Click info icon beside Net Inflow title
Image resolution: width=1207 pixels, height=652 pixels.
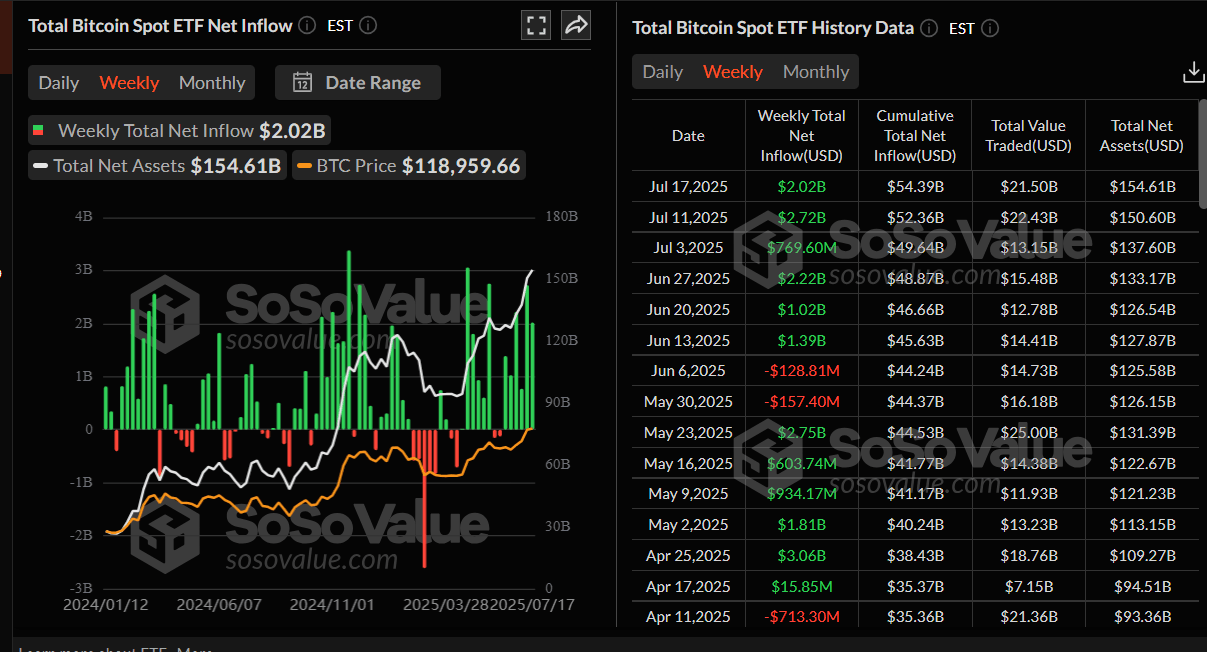click(307, 25)
